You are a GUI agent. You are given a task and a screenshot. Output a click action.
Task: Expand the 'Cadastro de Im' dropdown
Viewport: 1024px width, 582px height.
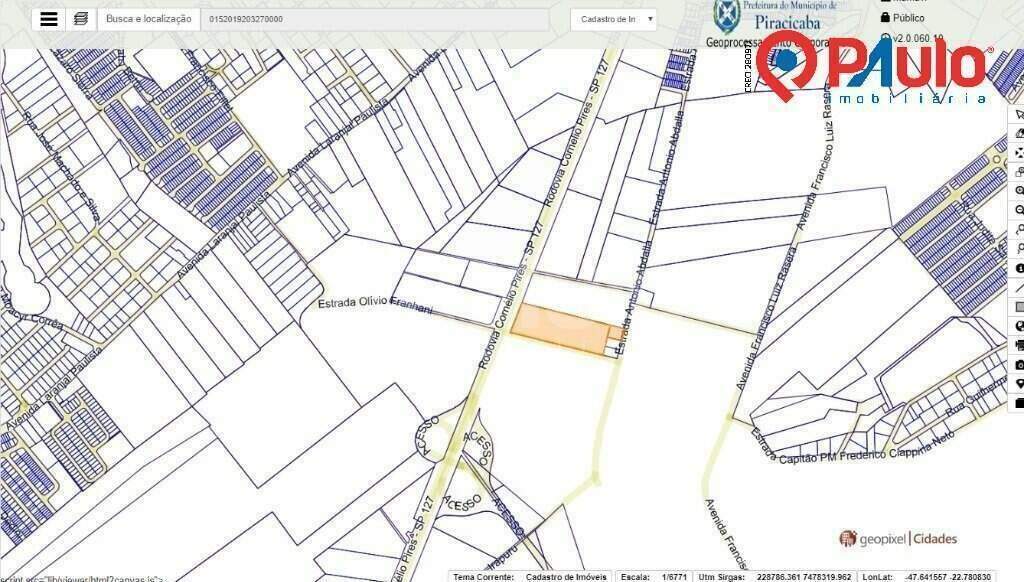614,19
